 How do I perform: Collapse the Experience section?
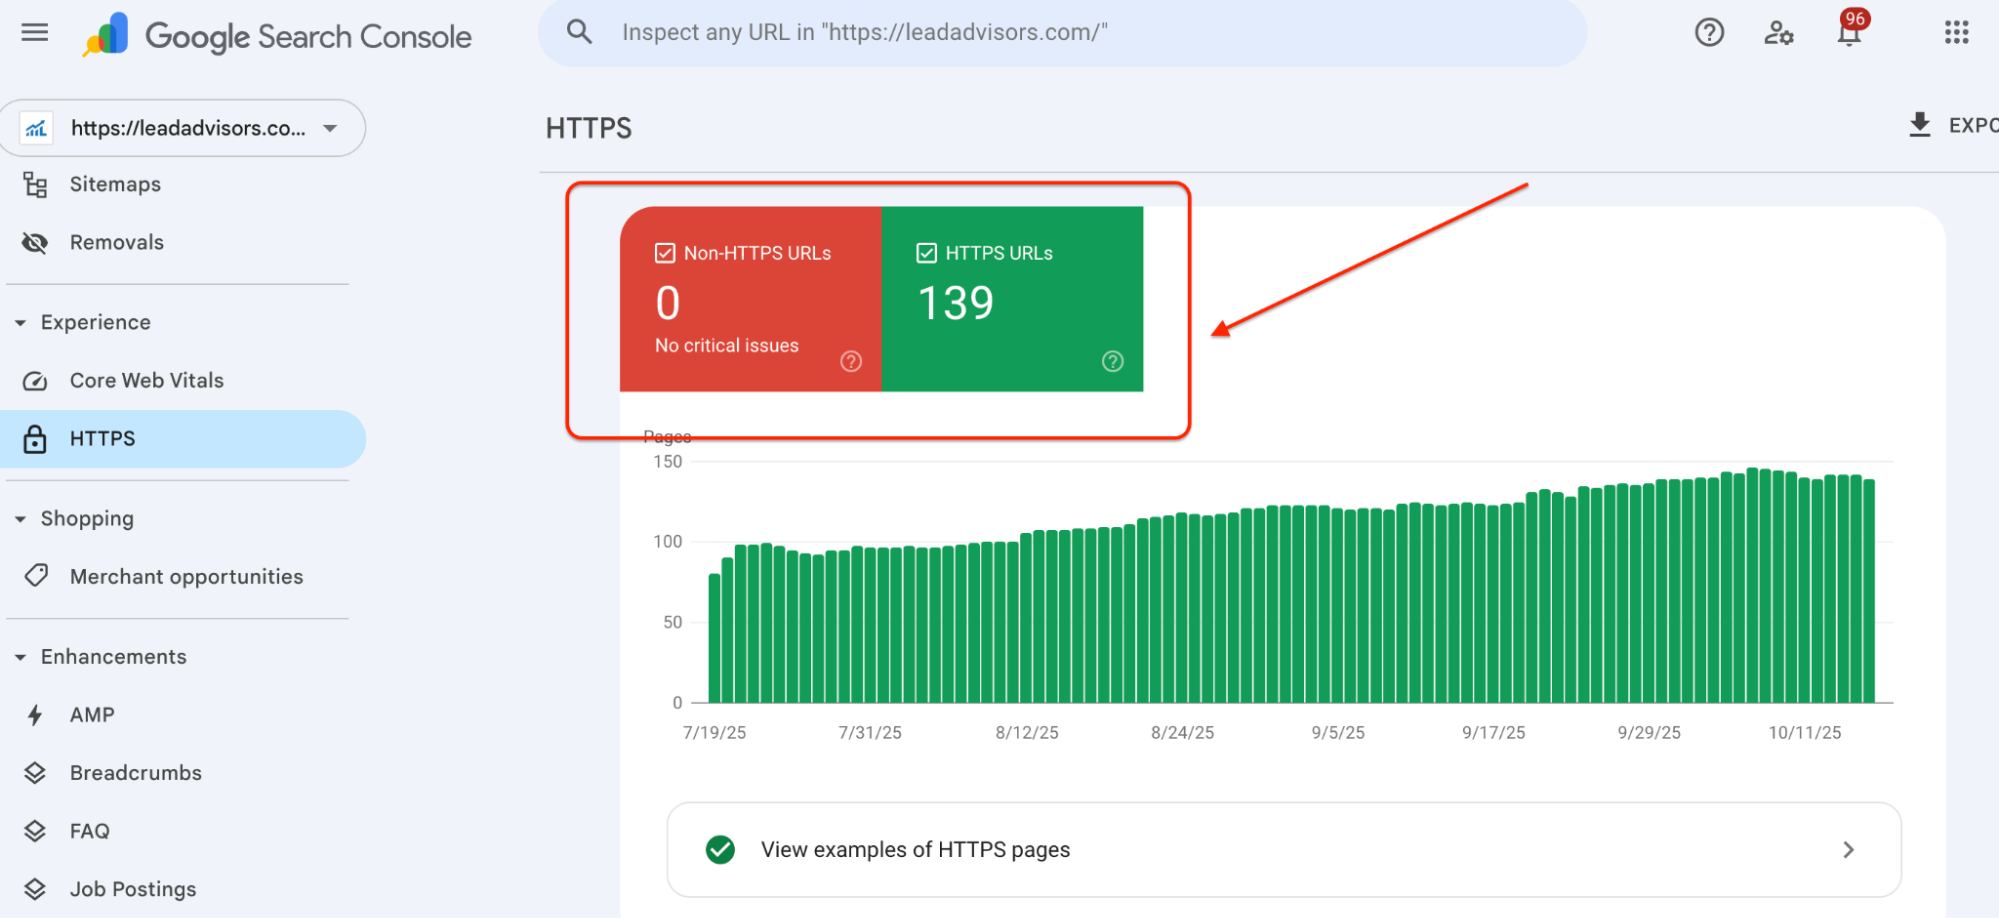[21, 323]
